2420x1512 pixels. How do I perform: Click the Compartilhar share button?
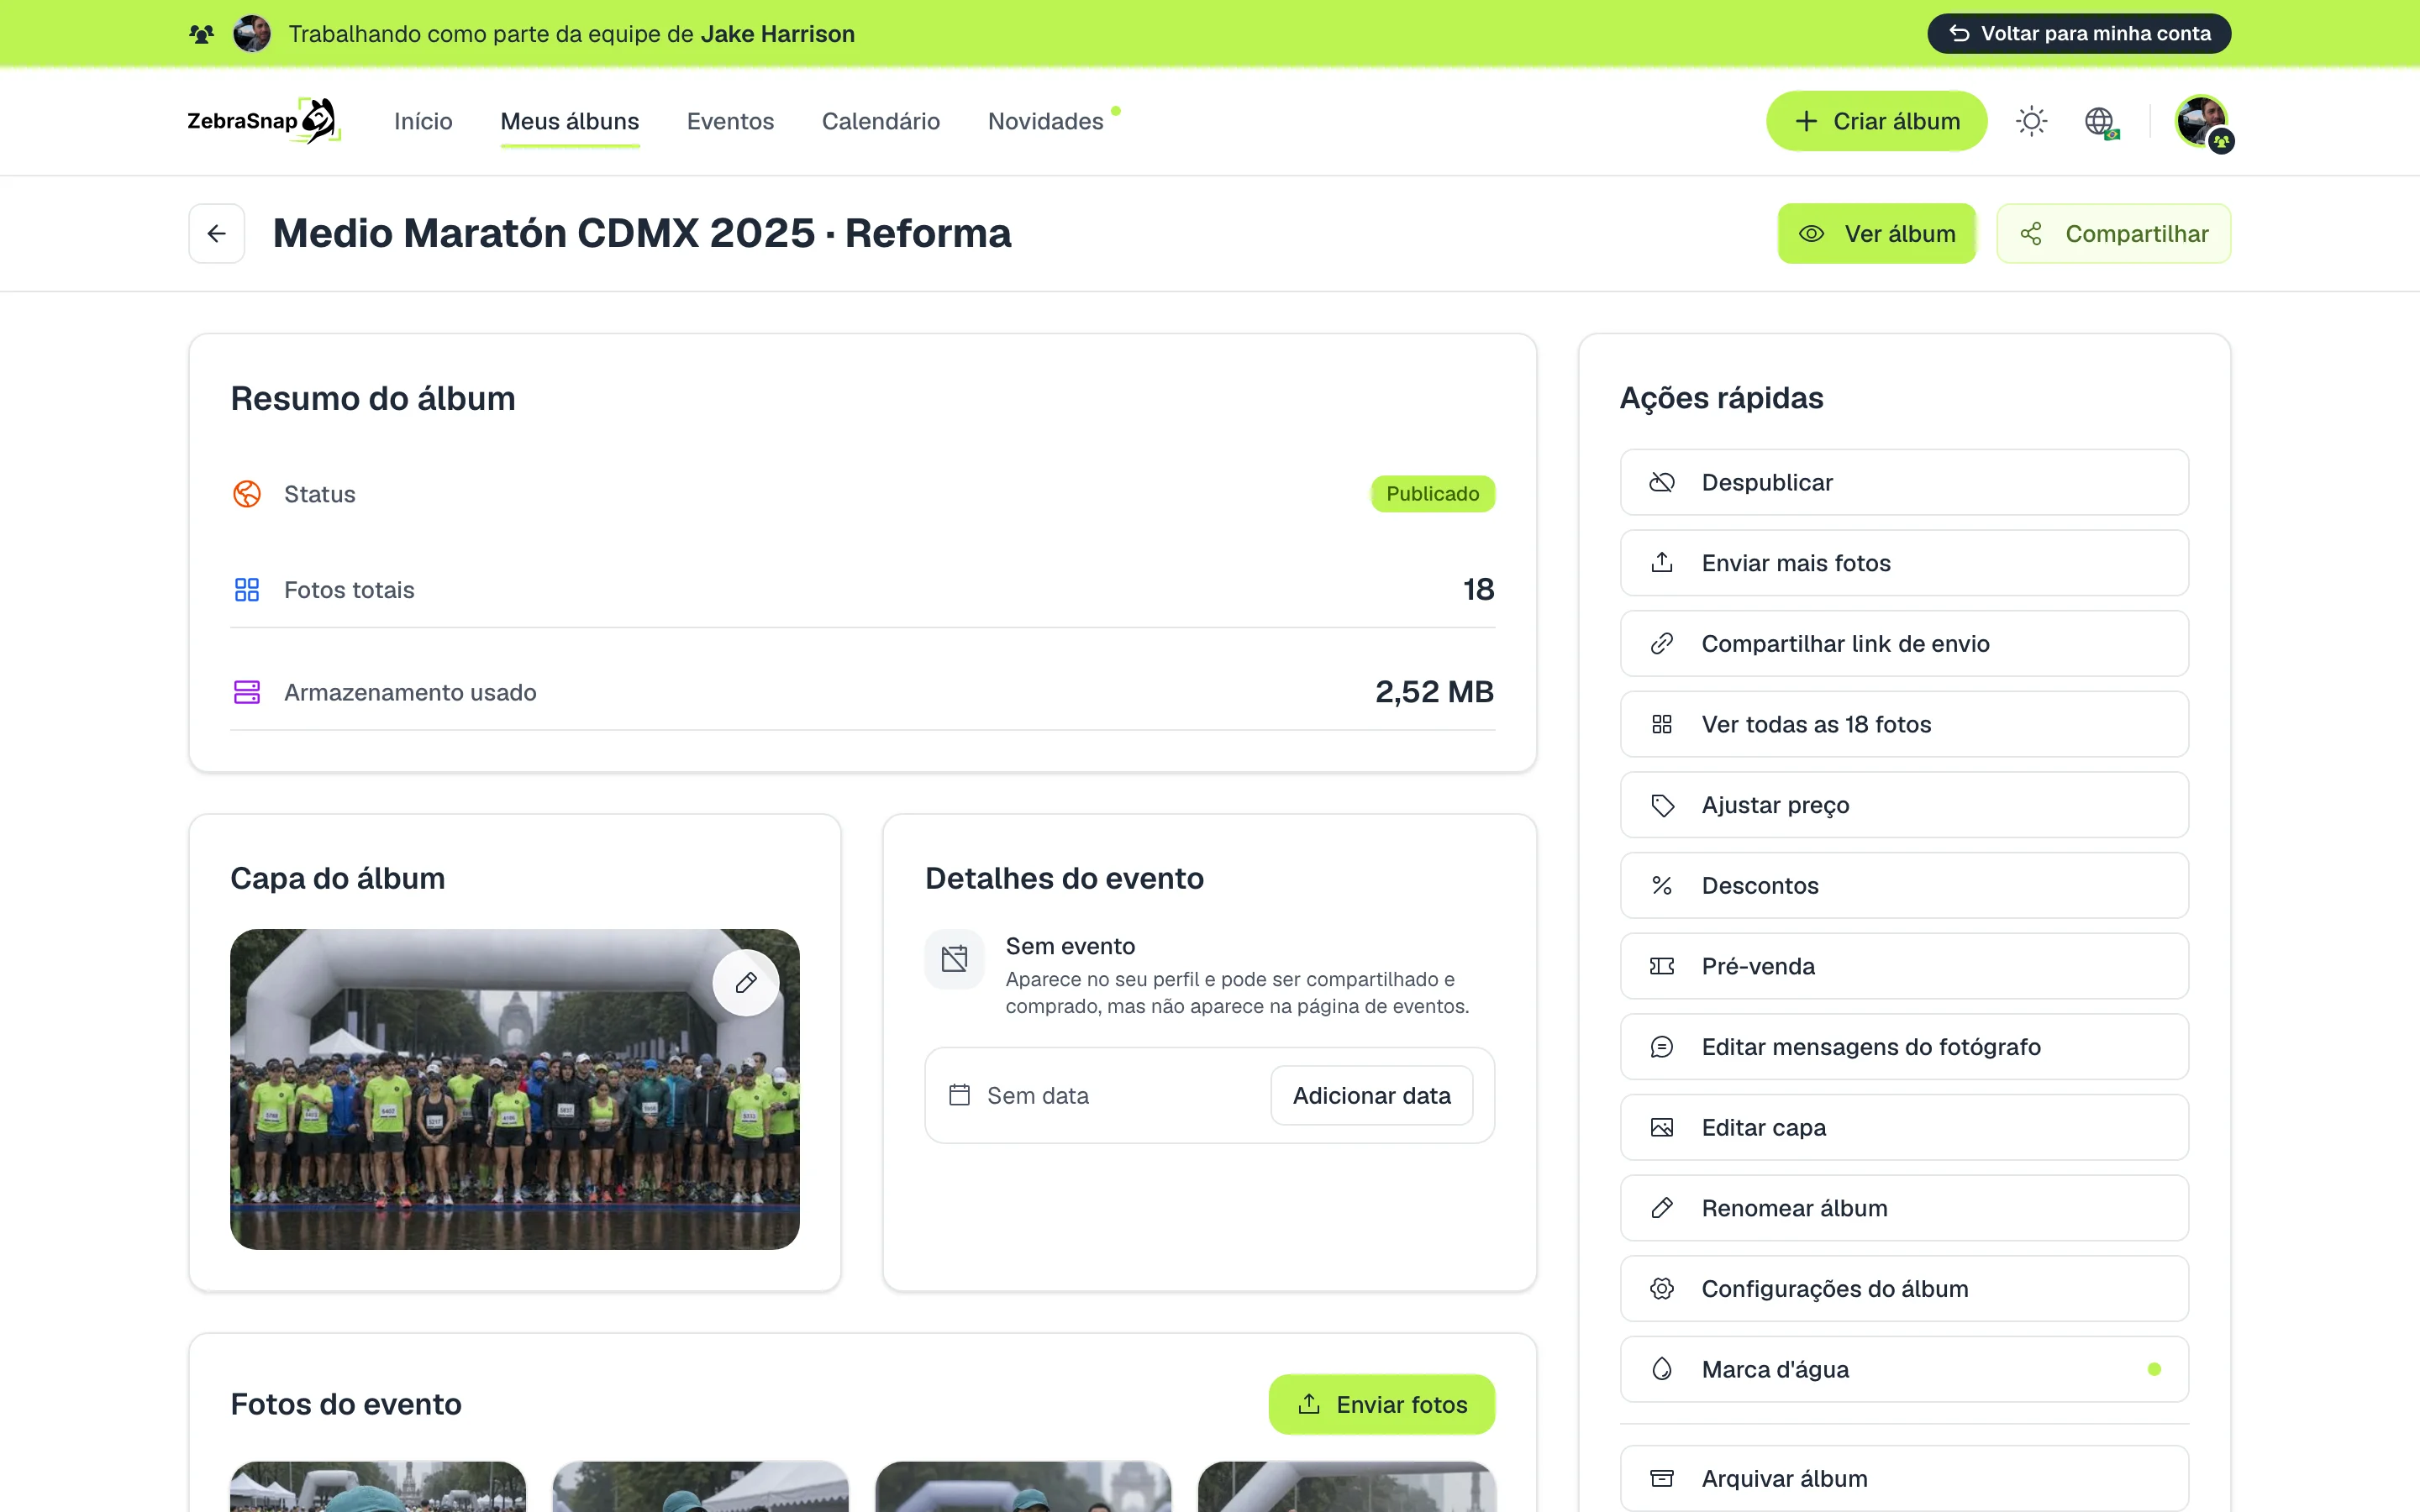coord(2113,233)
